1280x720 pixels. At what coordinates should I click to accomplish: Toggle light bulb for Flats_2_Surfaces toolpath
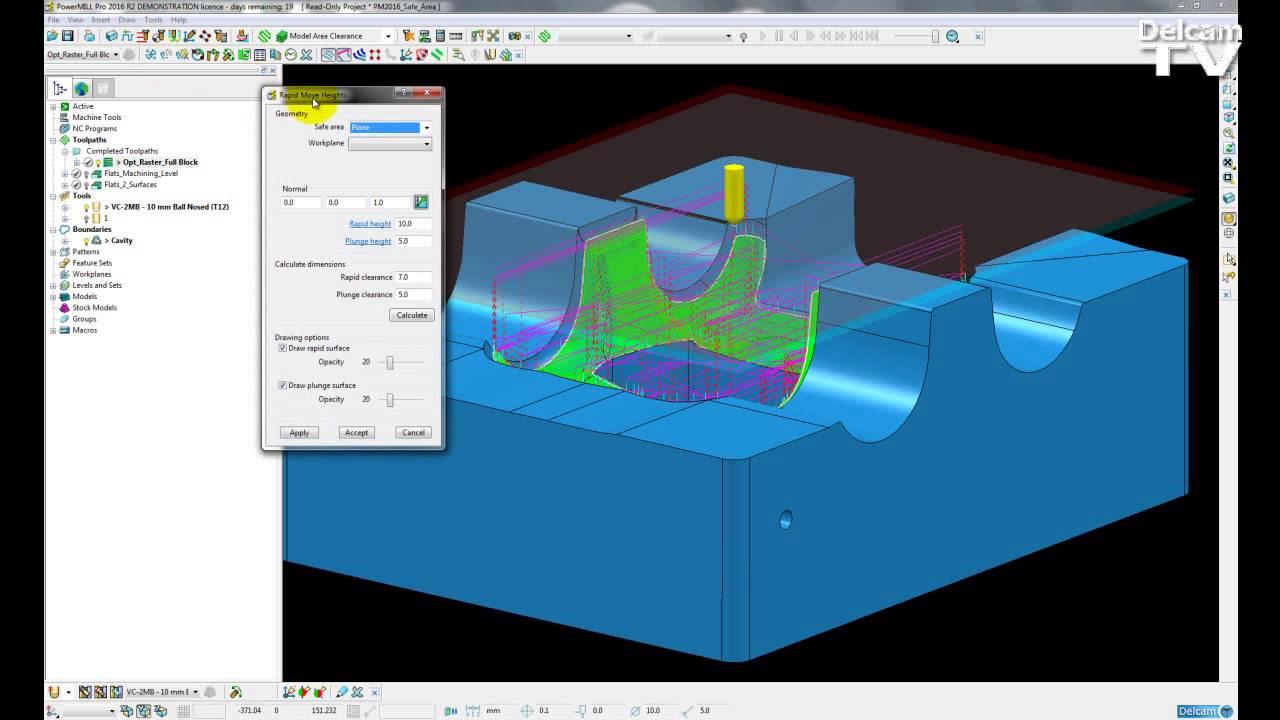(x=86, y=185)
